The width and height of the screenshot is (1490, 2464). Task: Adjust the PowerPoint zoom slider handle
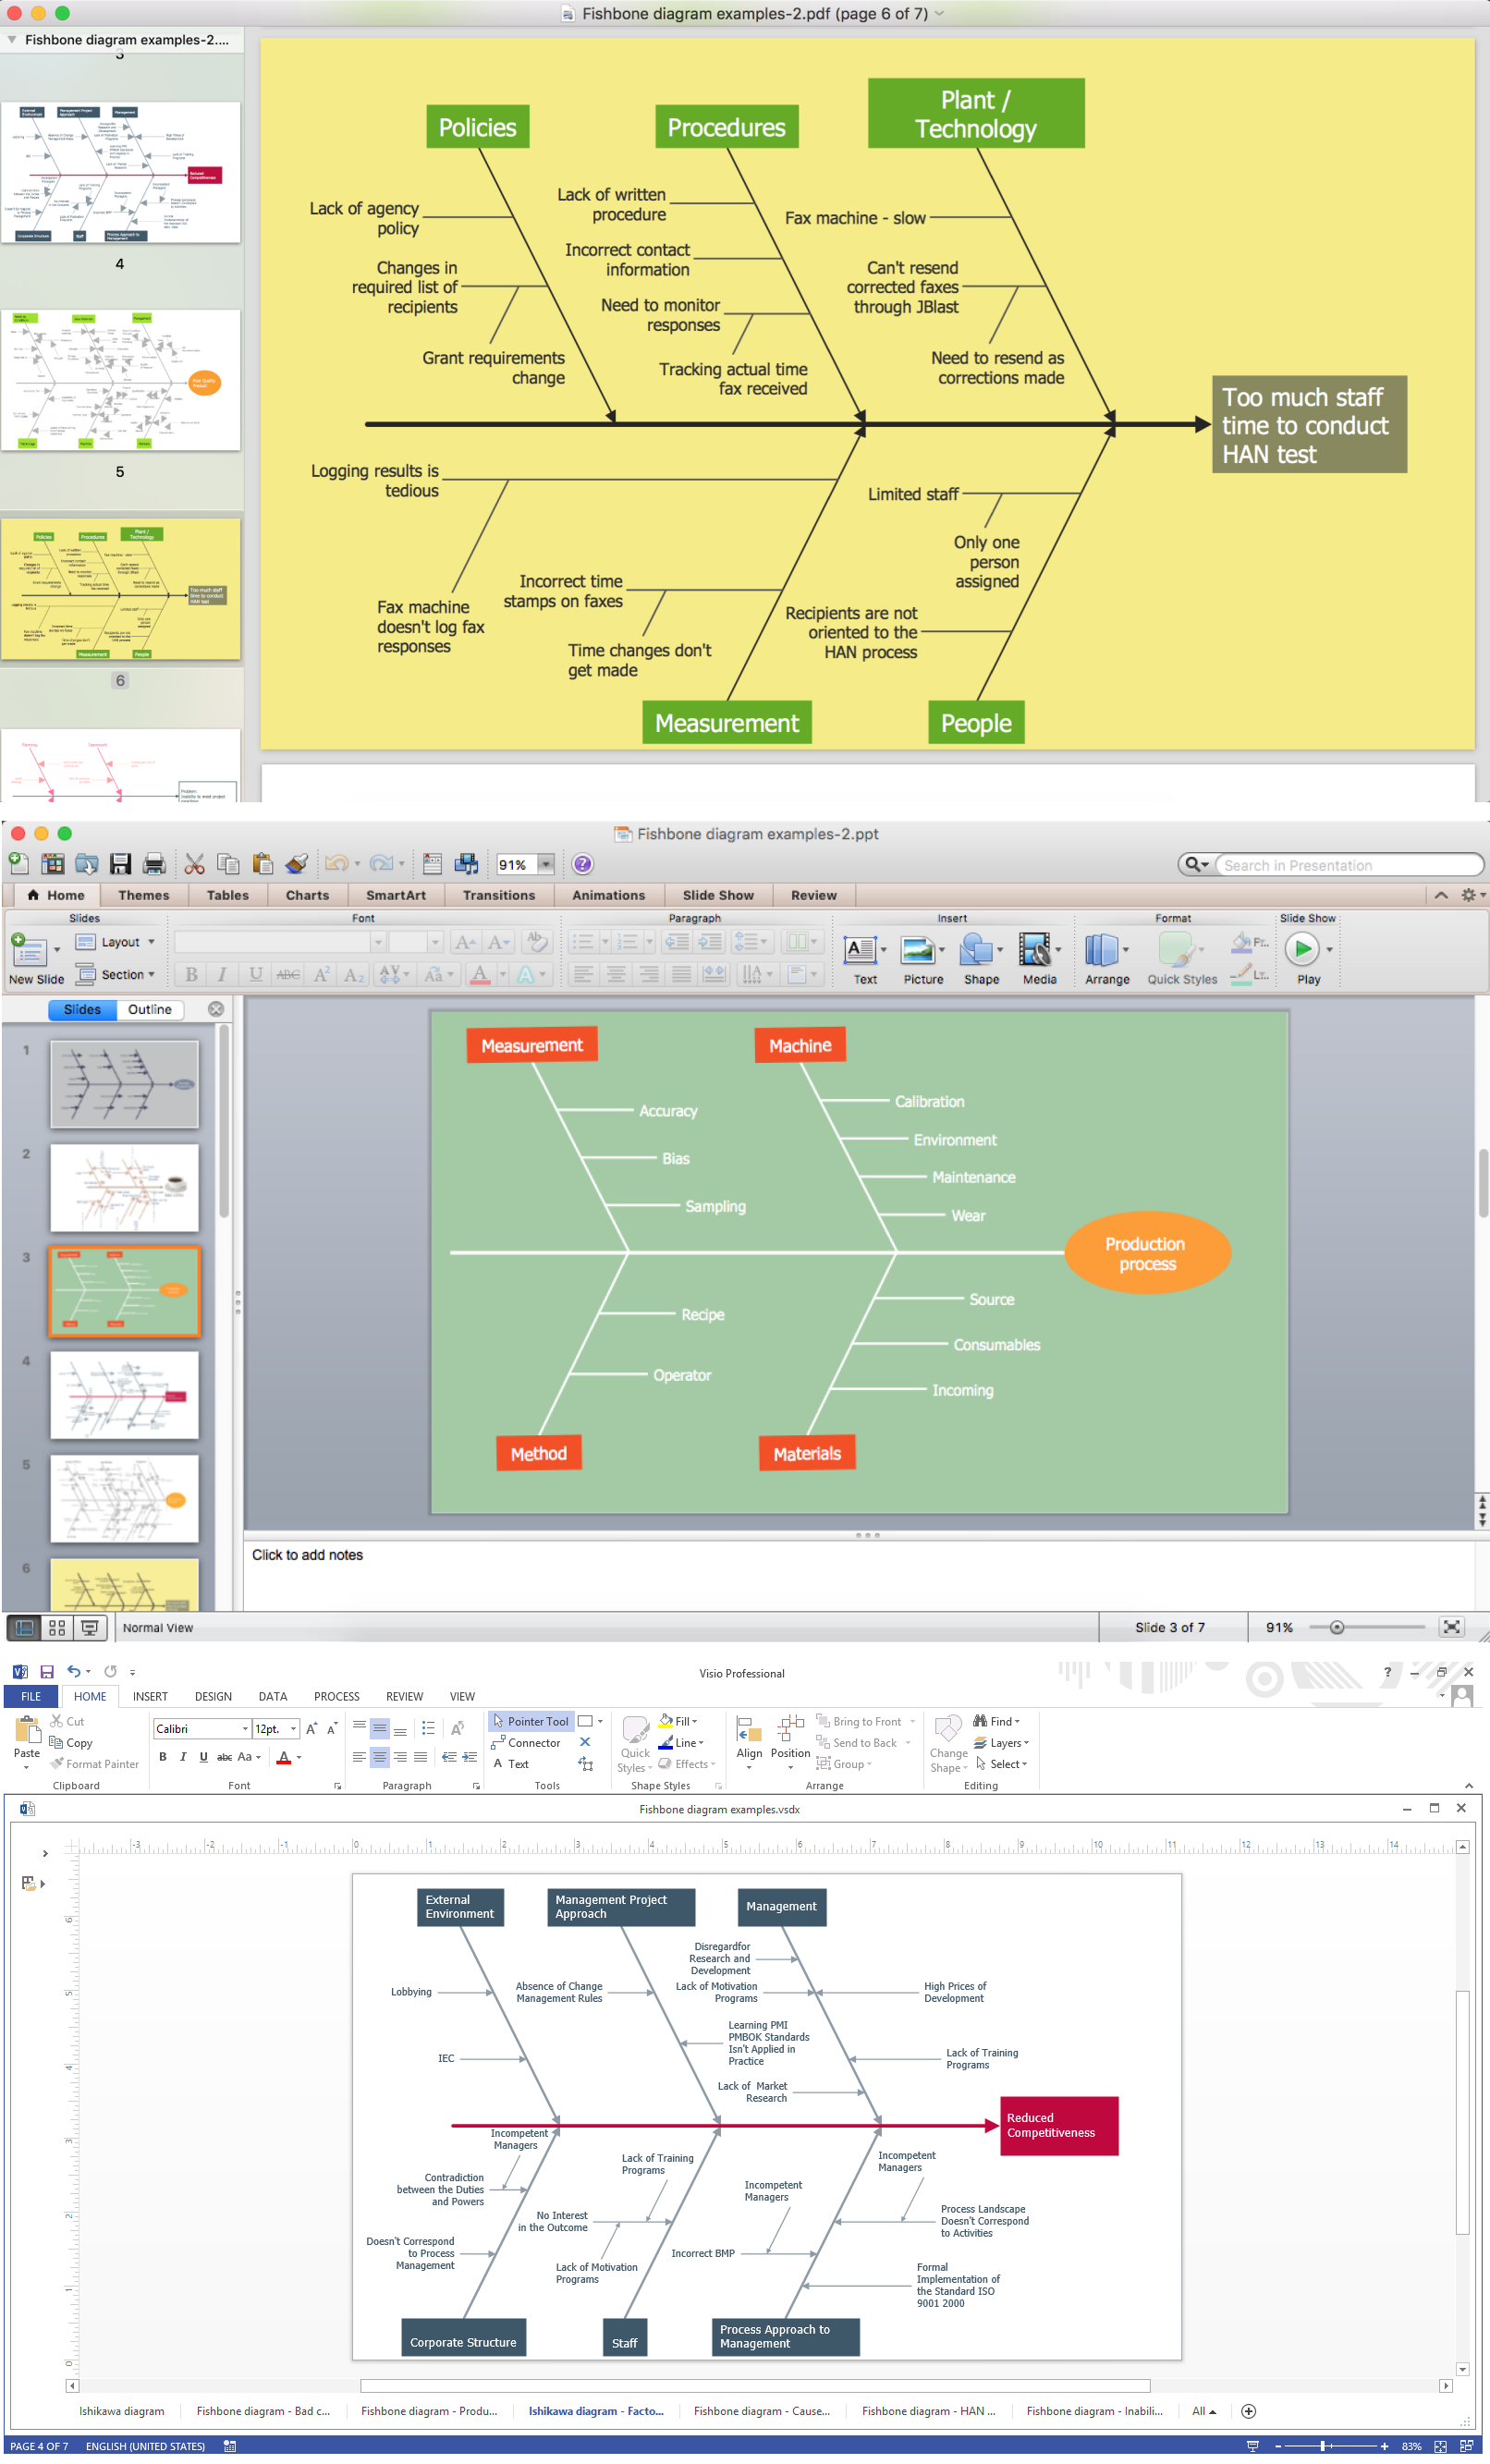click(x=1337, y=1627)
